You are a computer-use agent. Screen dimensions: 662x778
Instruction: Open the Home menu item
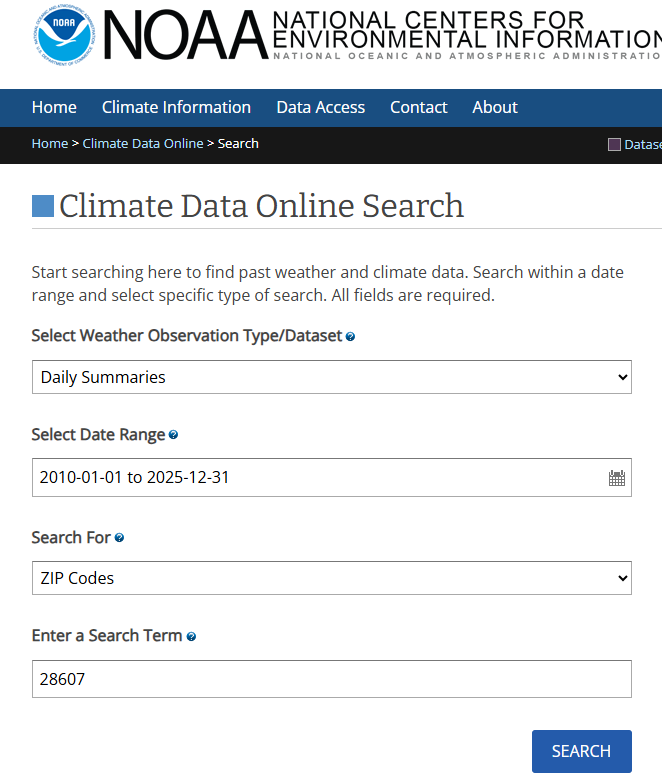click(x=54, y=107)
